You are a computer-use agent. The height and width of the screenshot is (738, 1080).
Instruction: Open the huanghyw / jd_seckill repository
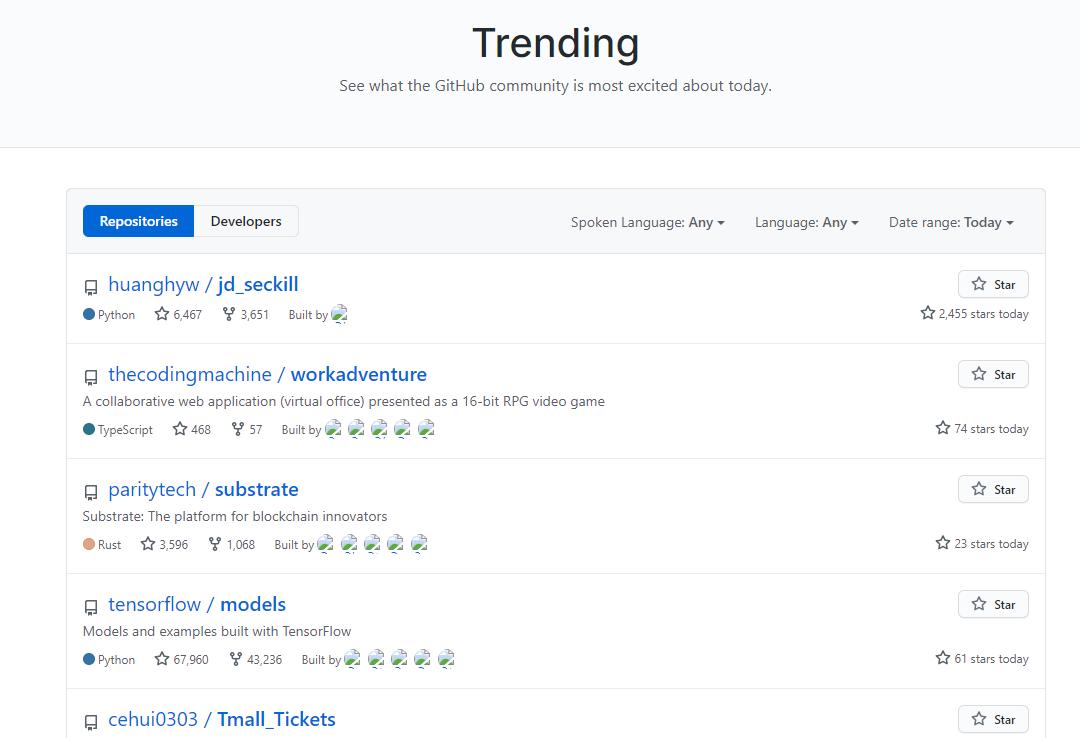coord(203,285)
